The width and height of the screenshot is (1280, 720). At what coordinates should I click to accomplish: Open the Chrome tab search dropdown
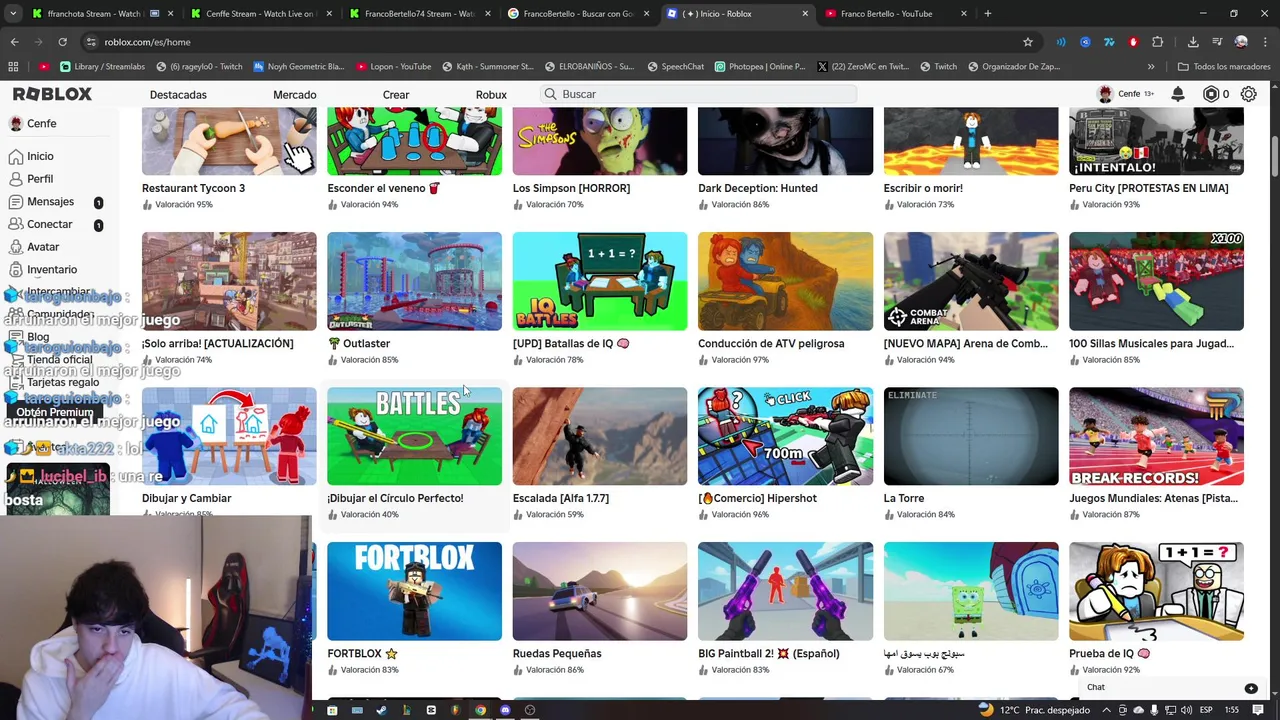tap(12, 13)
